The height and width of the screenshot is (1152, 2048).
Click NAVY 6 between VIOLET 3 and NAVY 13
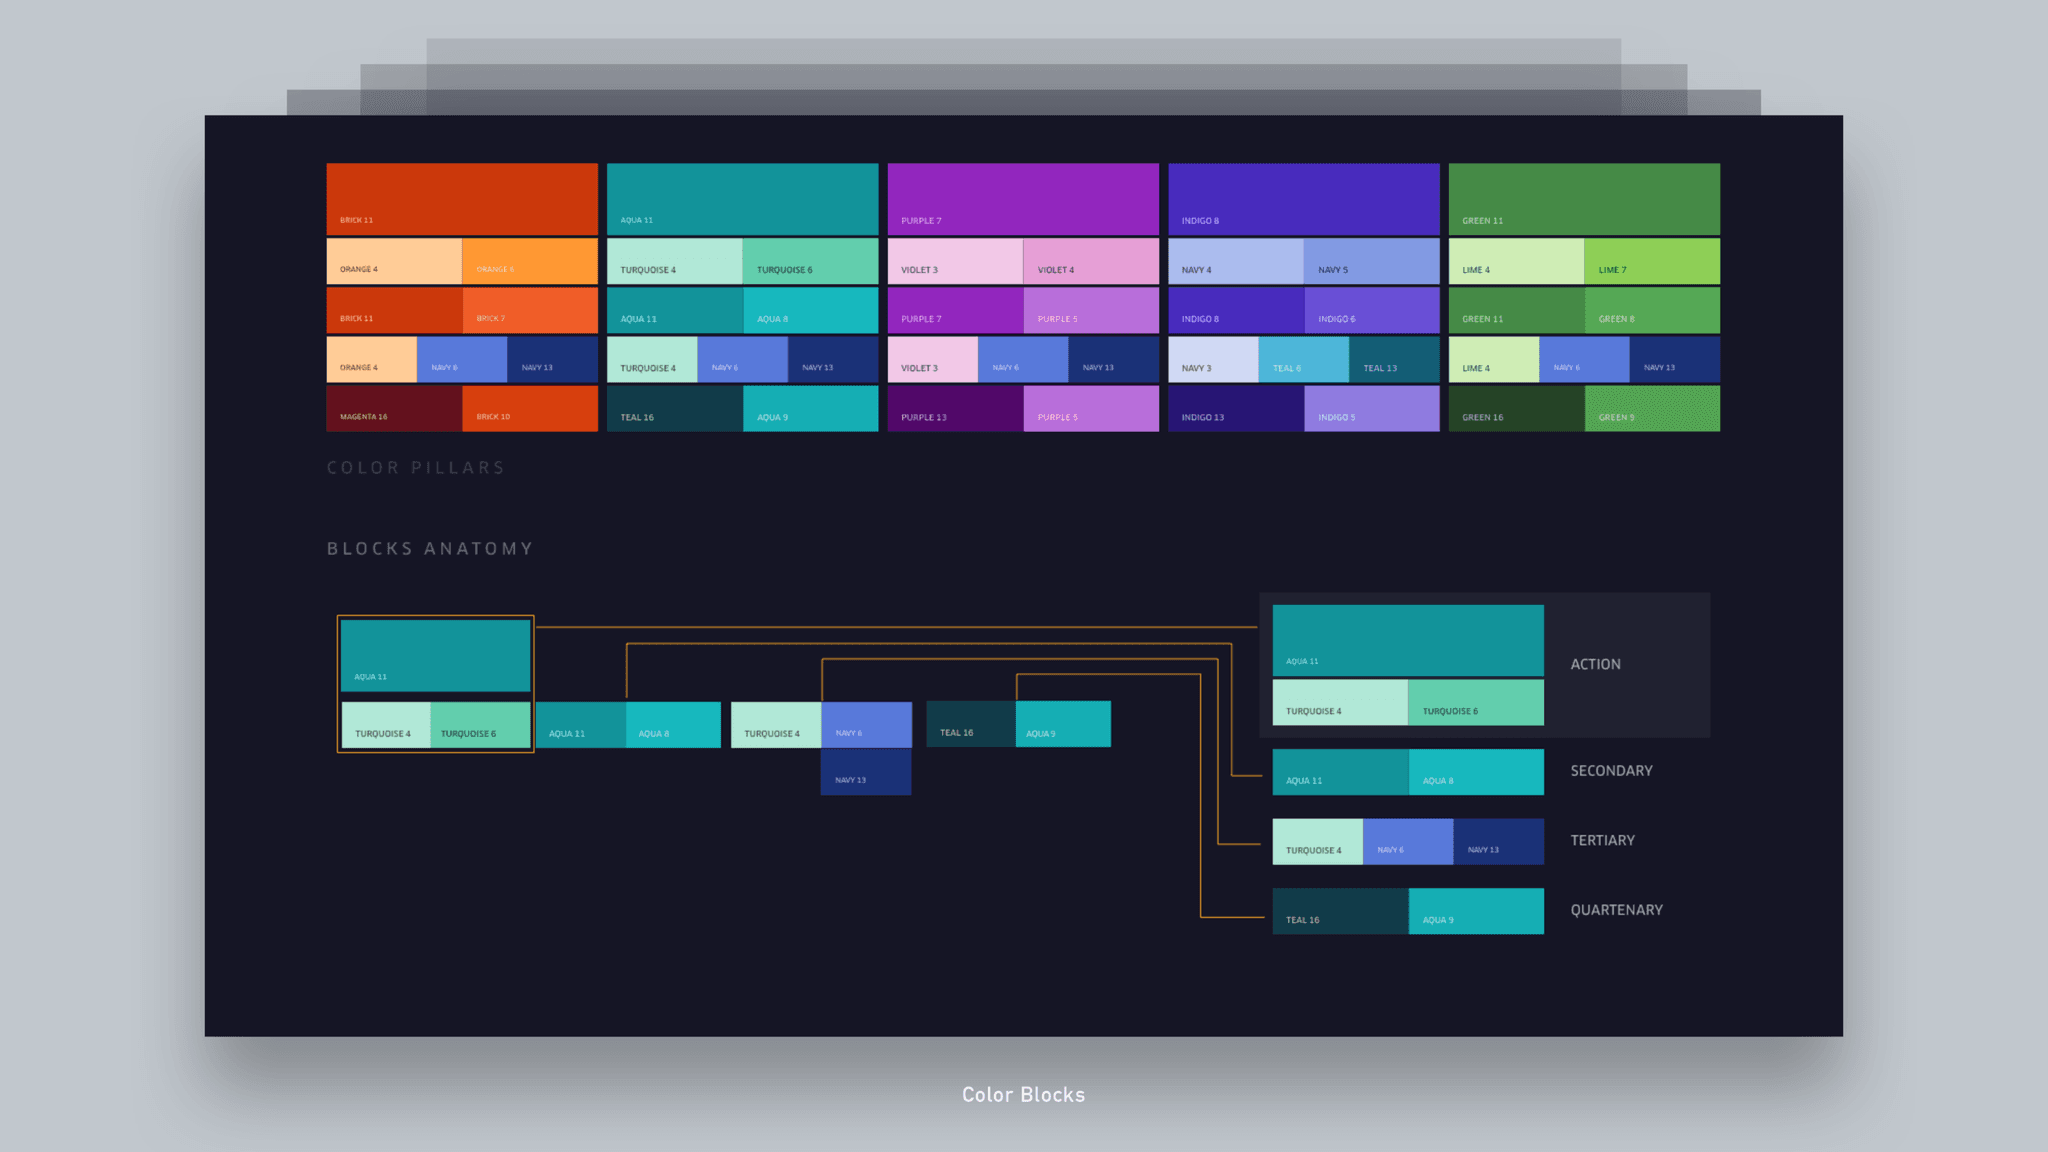[x=1023, y=359]
